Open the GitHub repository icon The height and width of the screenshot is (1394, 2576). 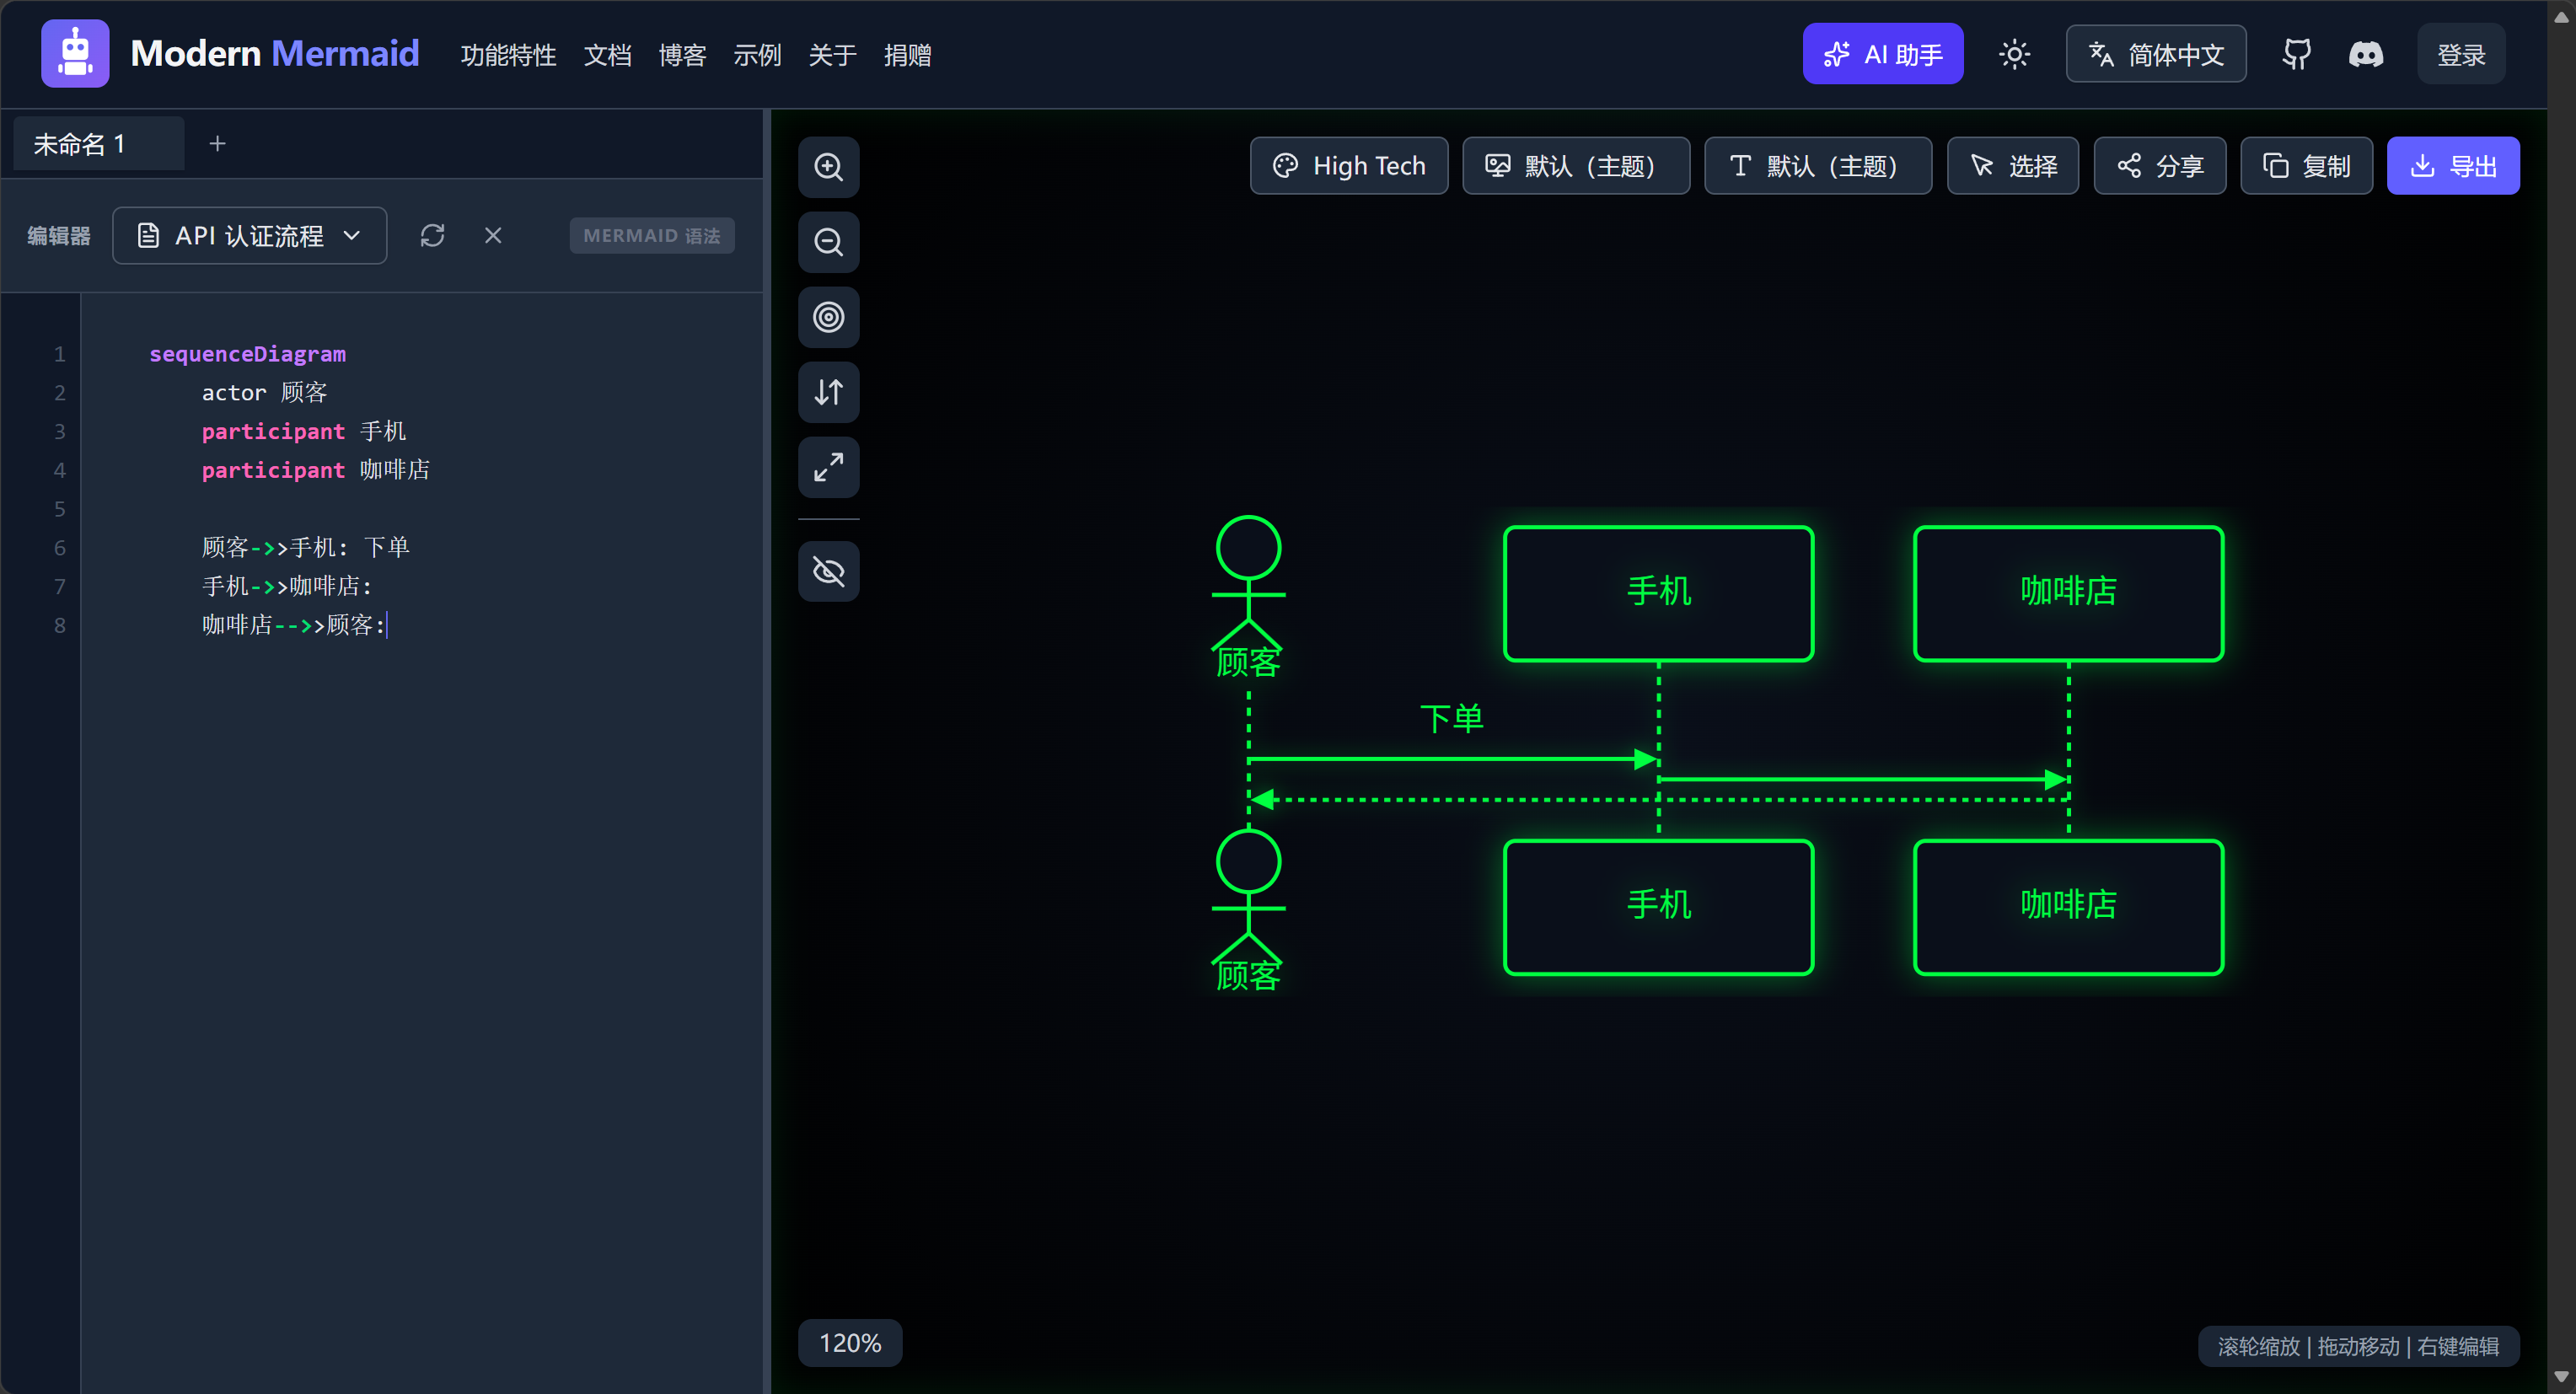[2296, 54]
